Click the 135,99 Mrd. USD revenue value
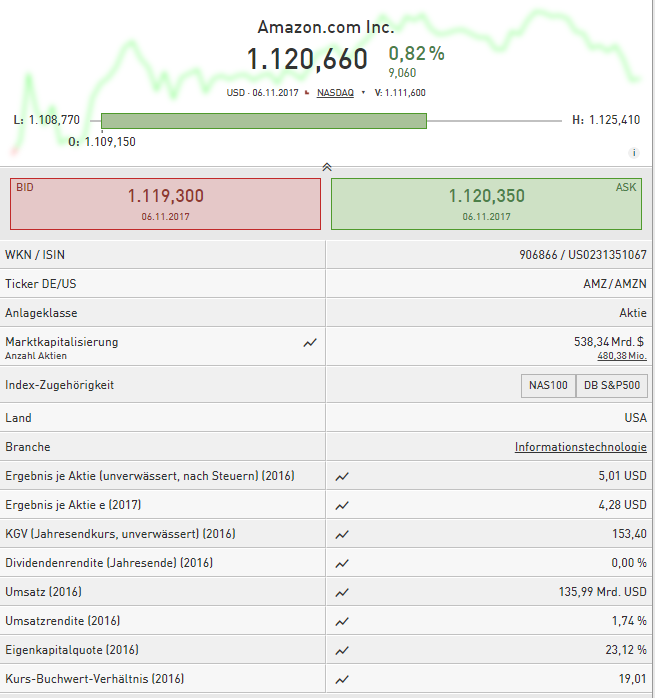655x698 pixels. tap(602, 592)
